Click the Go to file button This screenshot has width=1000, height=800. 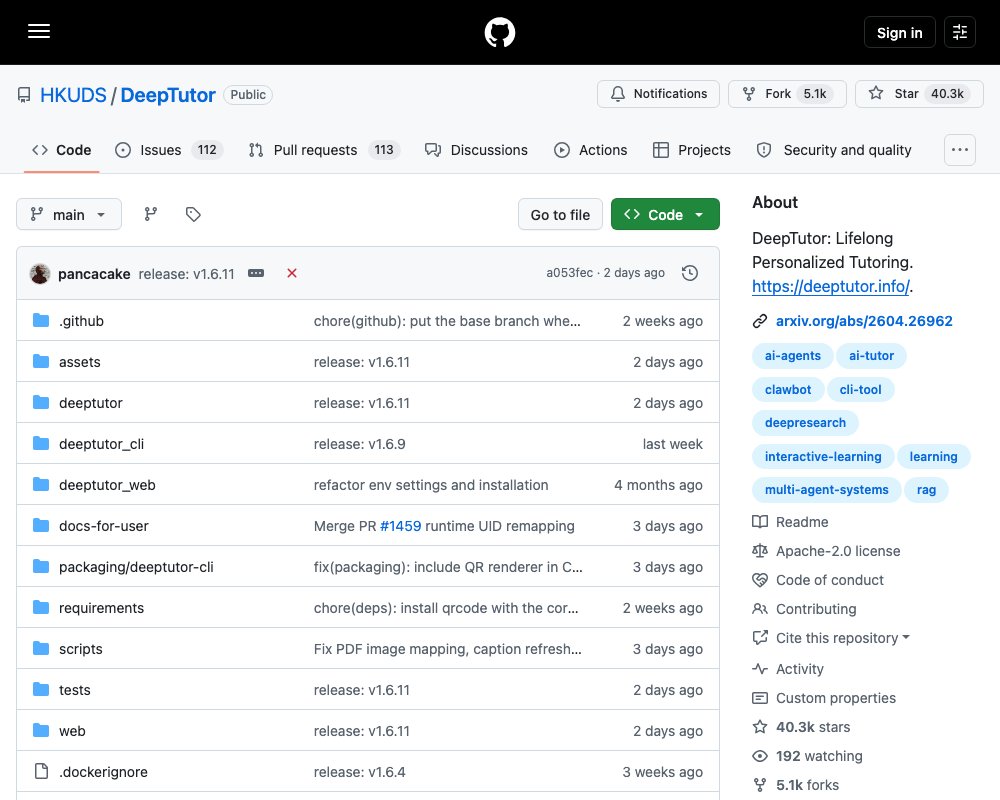click(560, 215)
